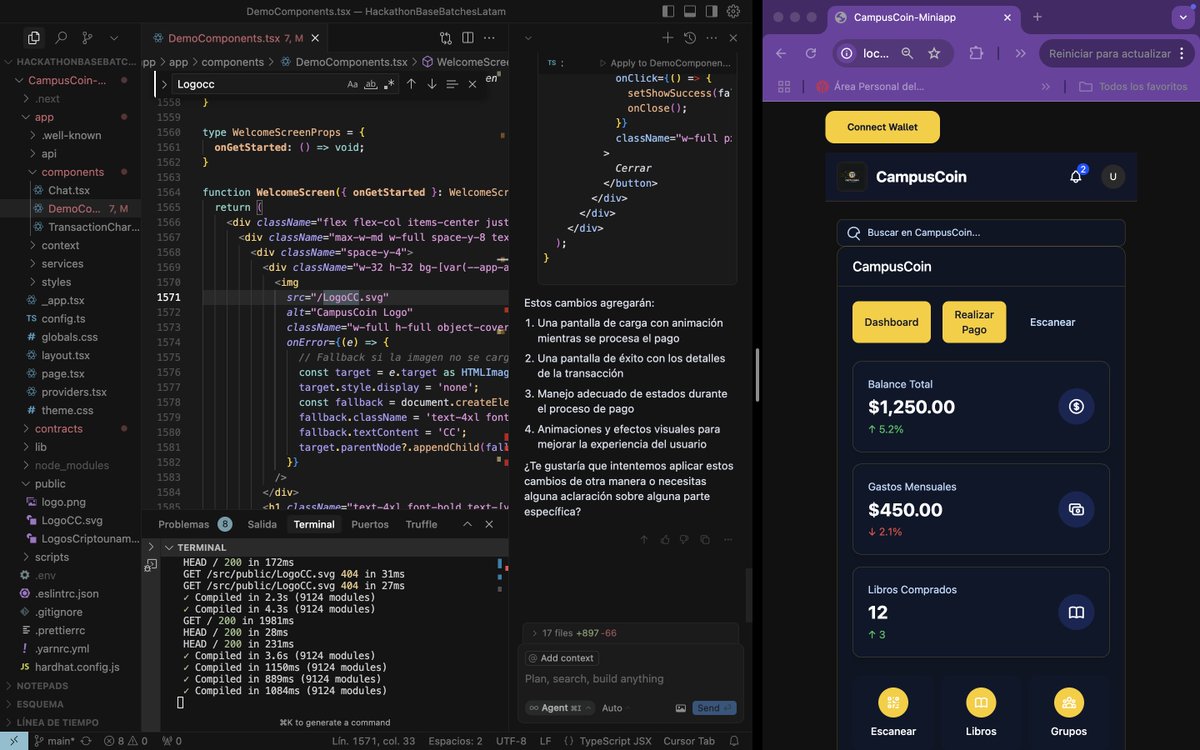Open Chrome extensions puzzle icon

pos(977,53)
